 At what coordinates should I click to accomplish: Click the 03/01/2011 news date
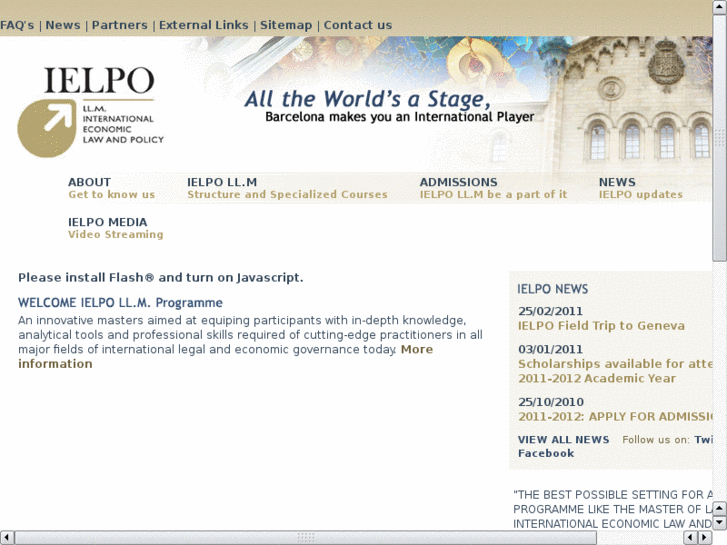tap(550, 349)
